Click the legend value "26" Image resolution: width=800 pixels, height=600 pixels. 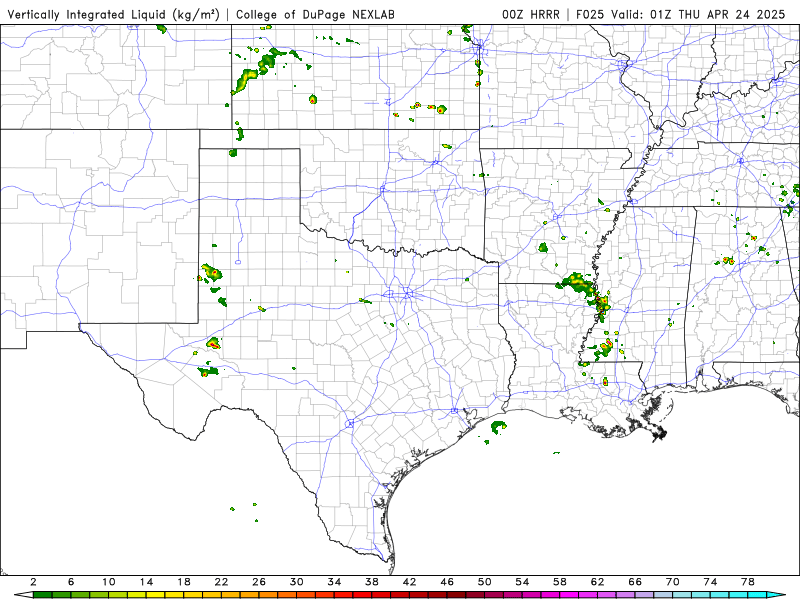(x=259, y=582)
